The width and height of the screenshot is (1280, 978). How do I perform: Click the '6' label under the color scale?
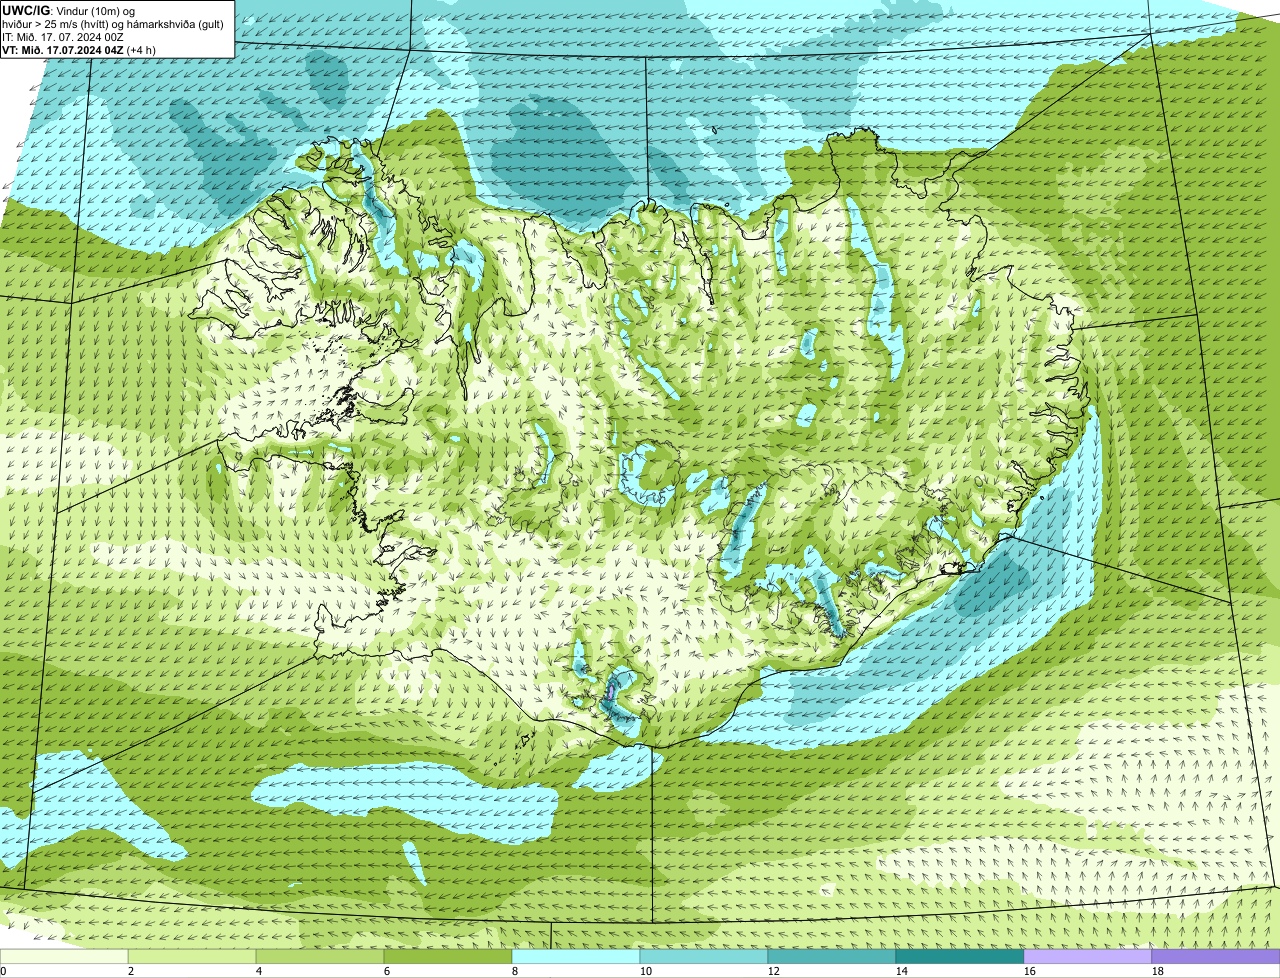(387, 971)
